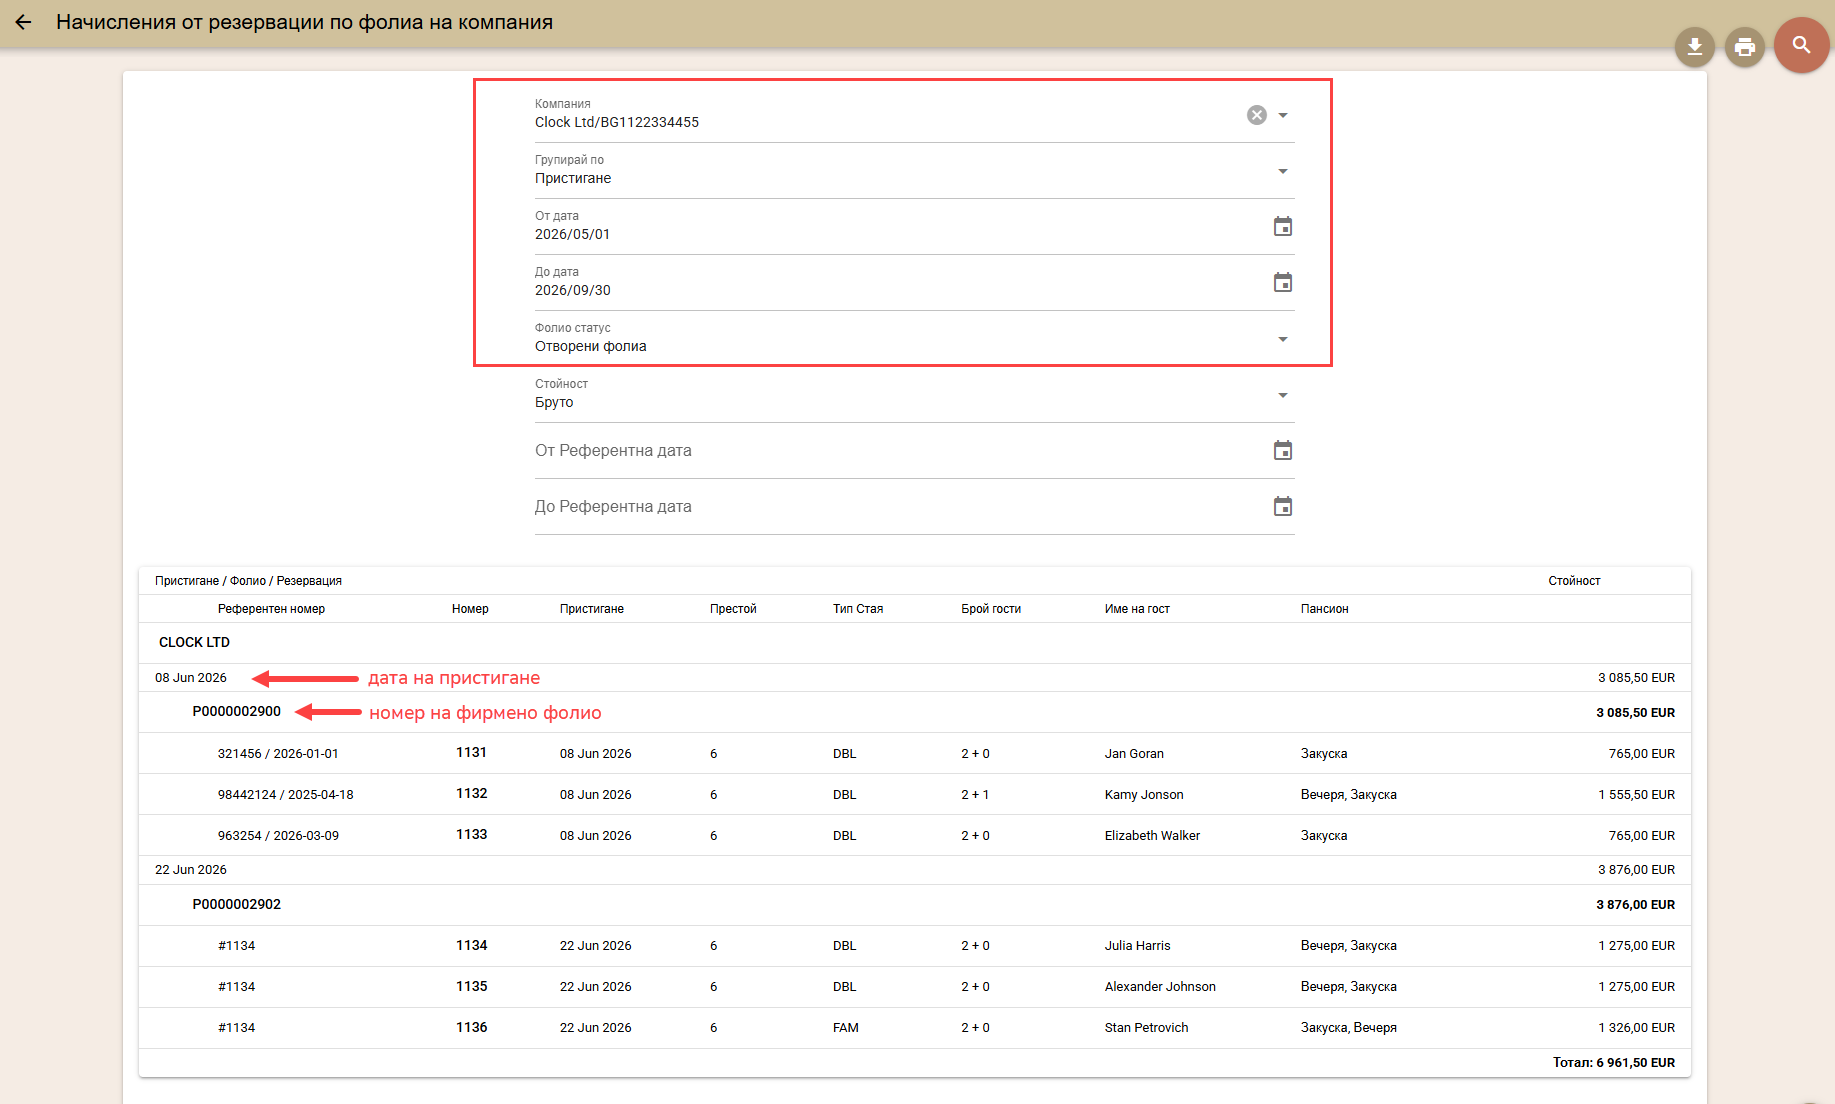Download the report via the download icon
Image resolution: width=1835 pixels, height=1104 pixels.
[x=1695, y=47]
